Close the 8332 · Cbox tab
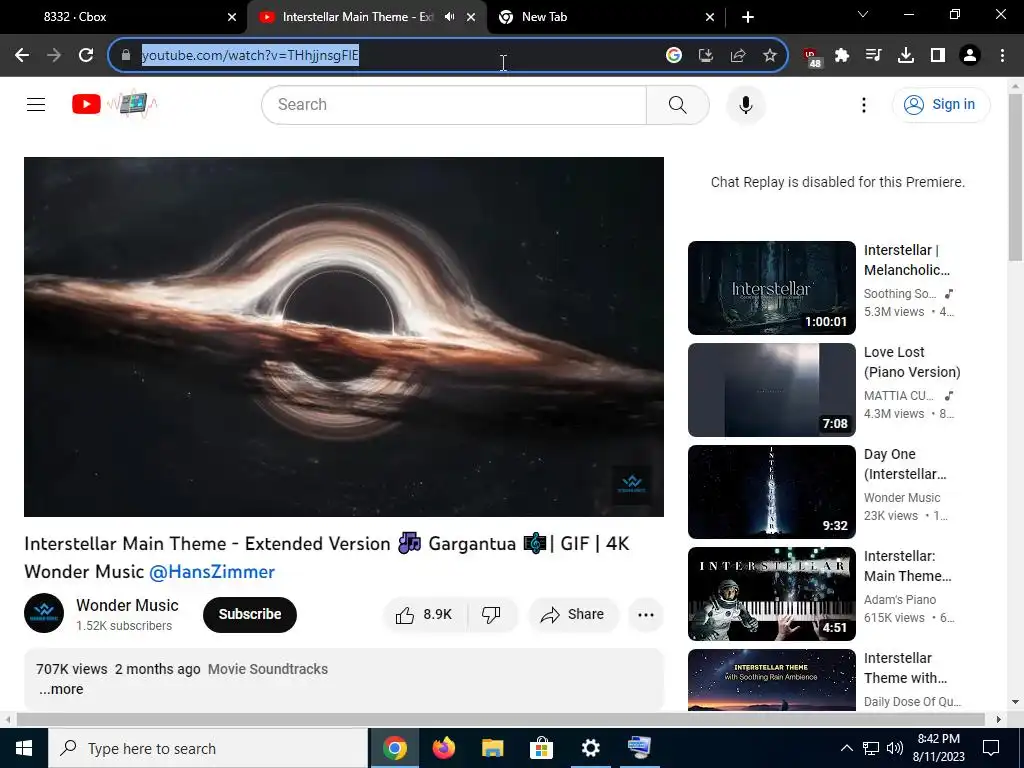 pos(232,17)
